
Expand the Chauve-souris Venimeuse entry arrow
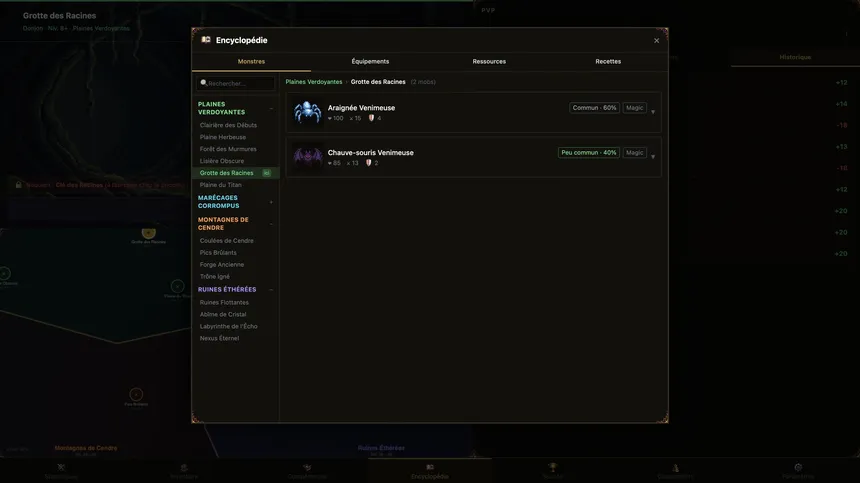(653, 157)
